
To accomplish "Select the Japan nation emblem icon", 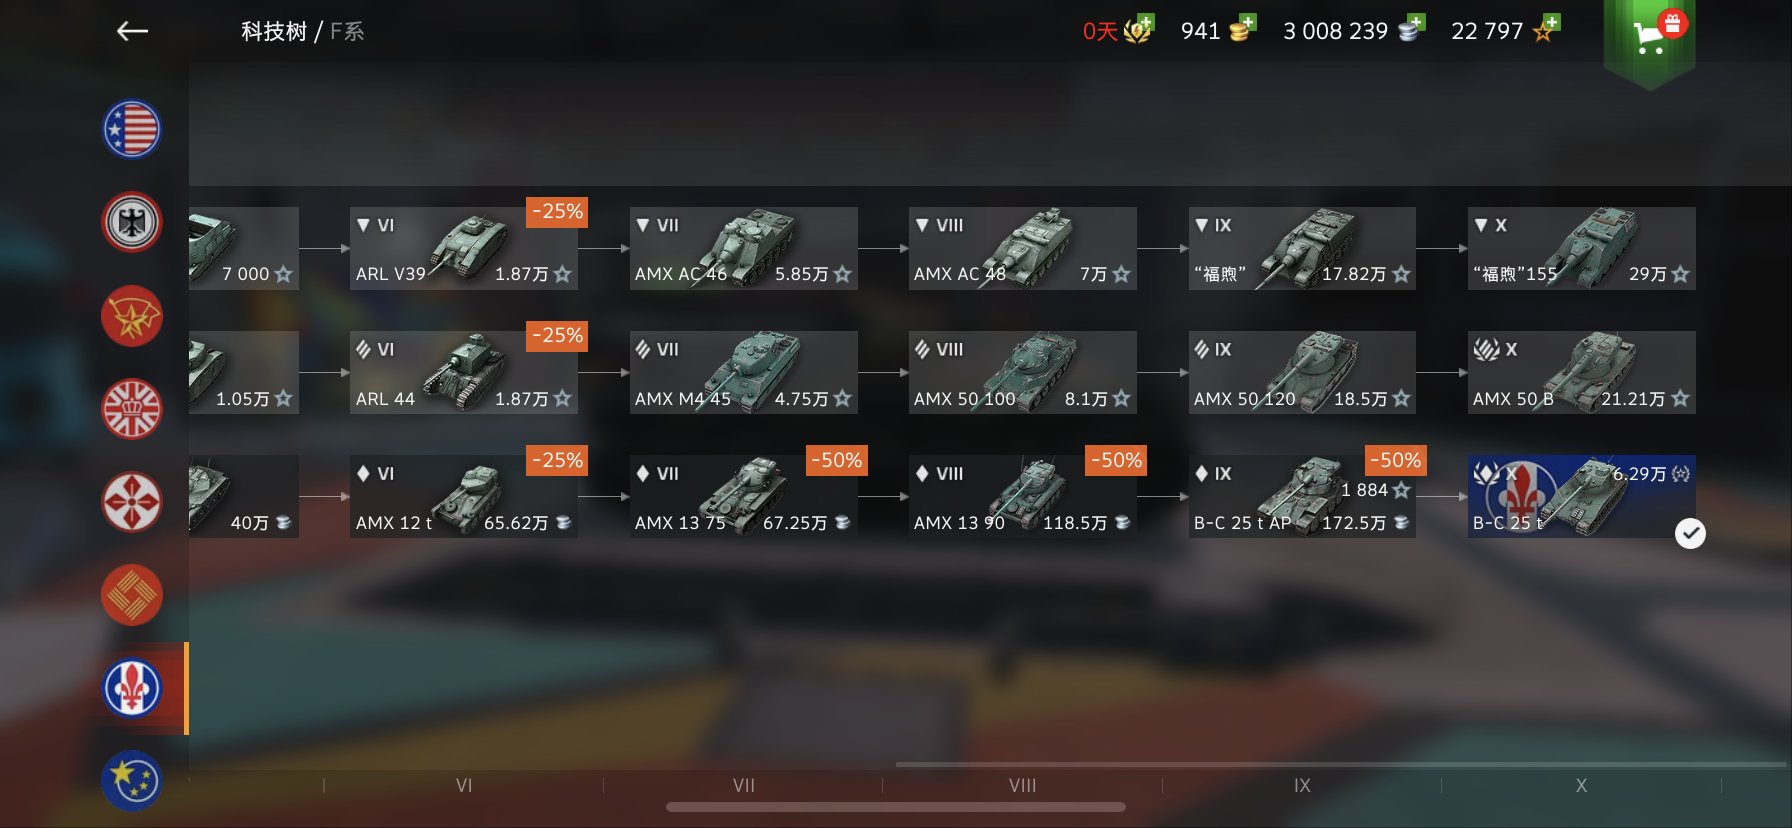I will [132, 502].
